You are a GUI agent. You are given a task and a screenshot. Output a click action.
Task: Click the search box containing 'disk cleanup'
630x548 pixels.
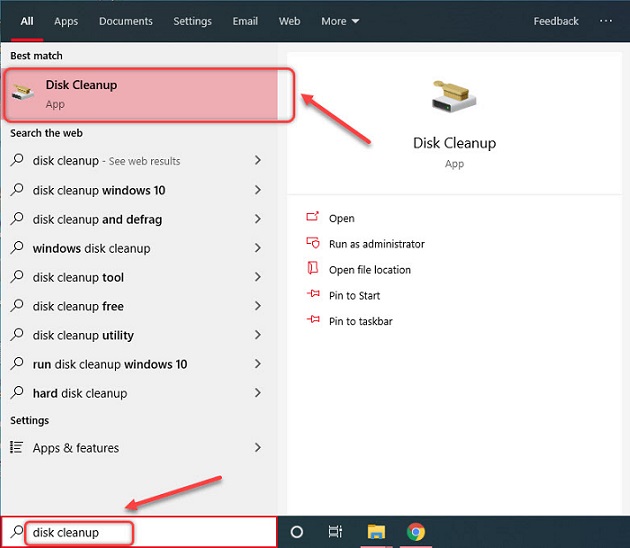click(139, 532)
